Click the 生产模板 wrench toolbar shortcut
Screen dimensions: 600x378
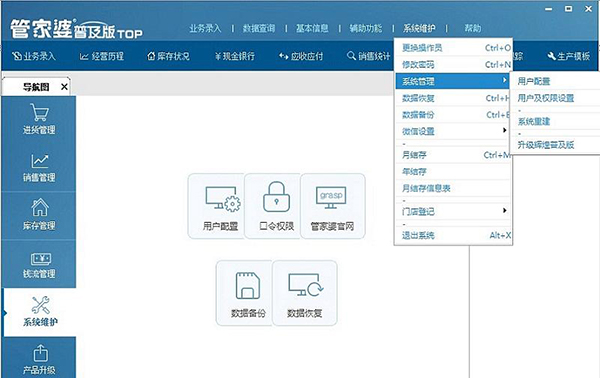coord(569,56)
